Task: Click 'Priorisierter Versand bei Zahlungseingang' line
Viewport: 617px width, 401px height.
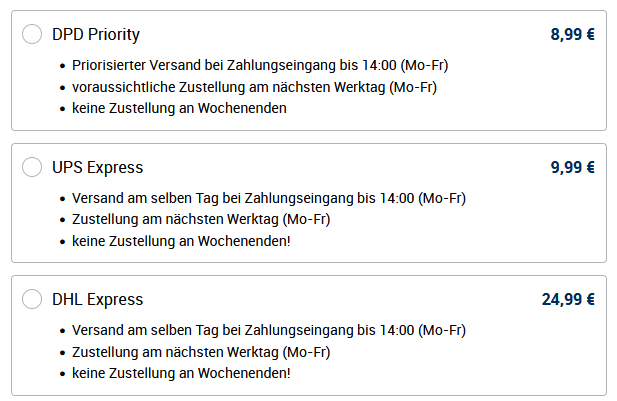Action: [260, 66]
